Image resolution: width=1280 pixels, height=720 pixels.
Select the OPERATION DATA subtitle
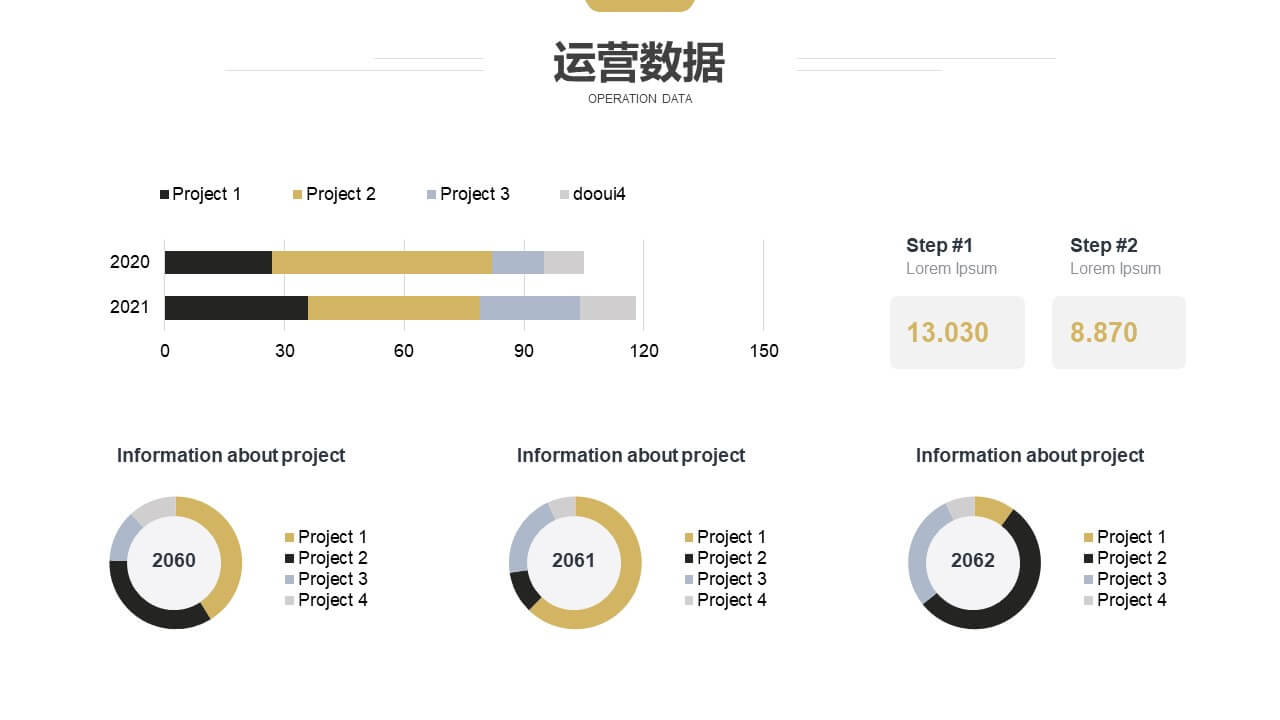640,99
